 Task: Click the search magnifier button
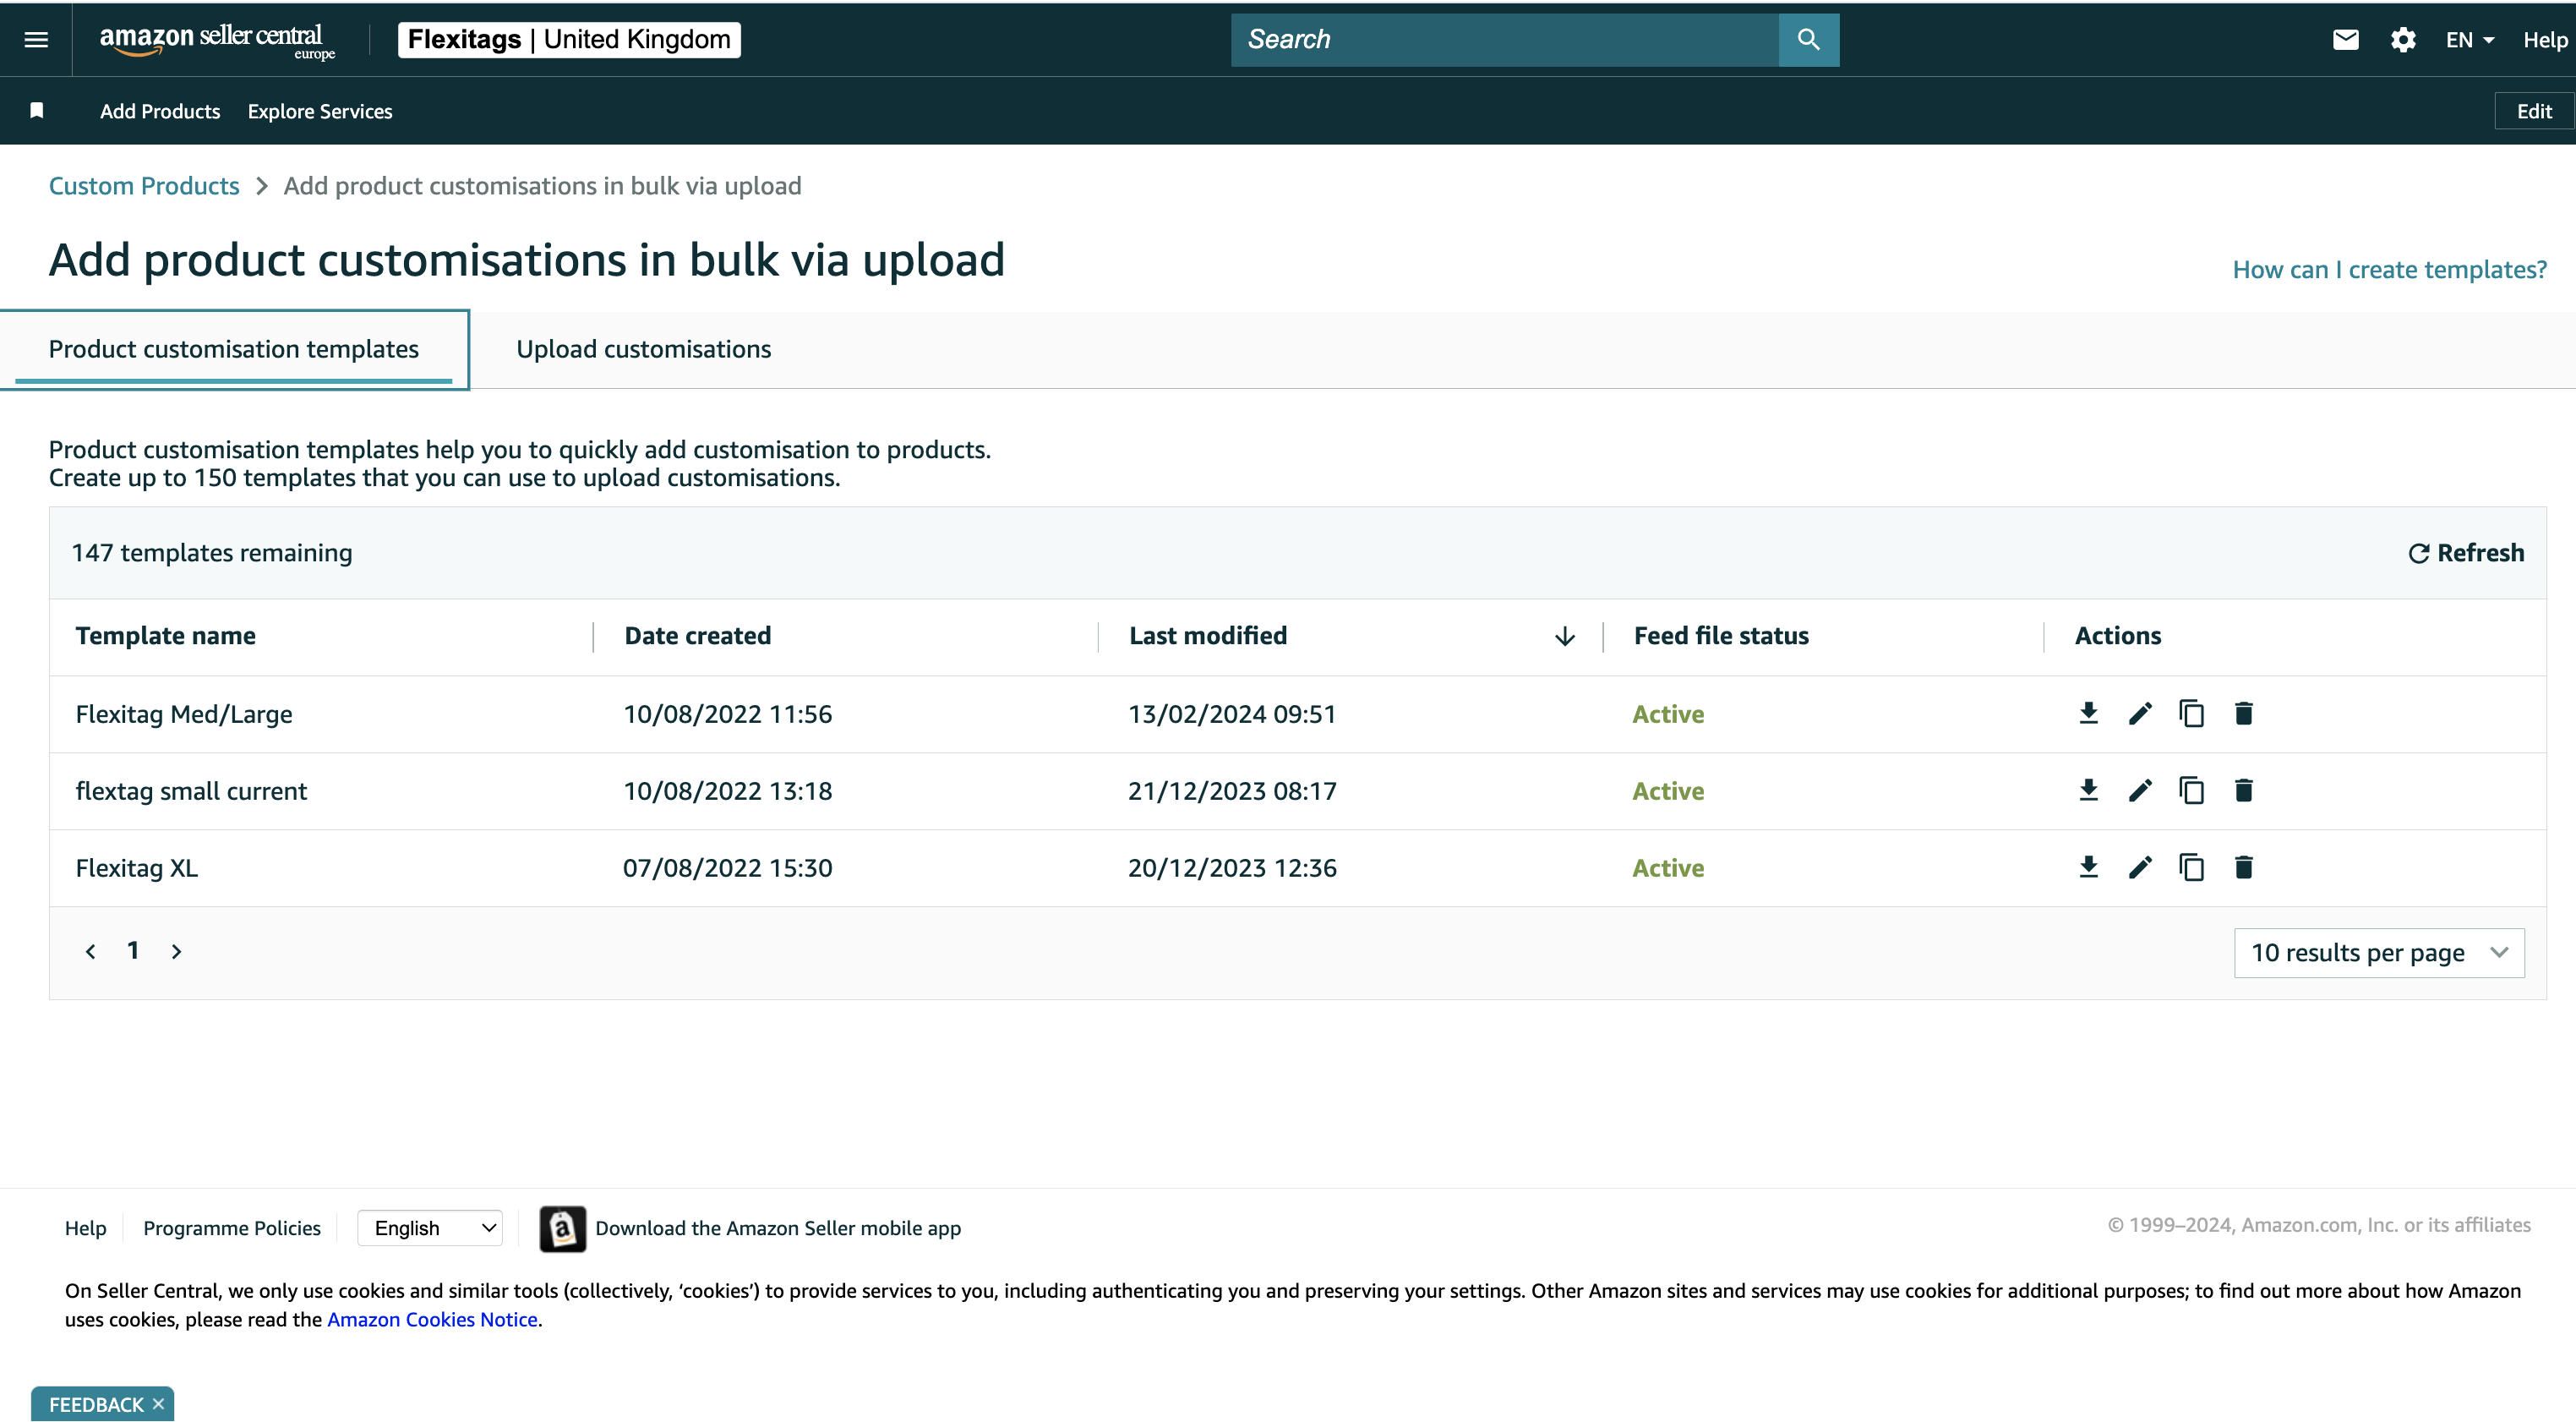(x=1808, y=40)
